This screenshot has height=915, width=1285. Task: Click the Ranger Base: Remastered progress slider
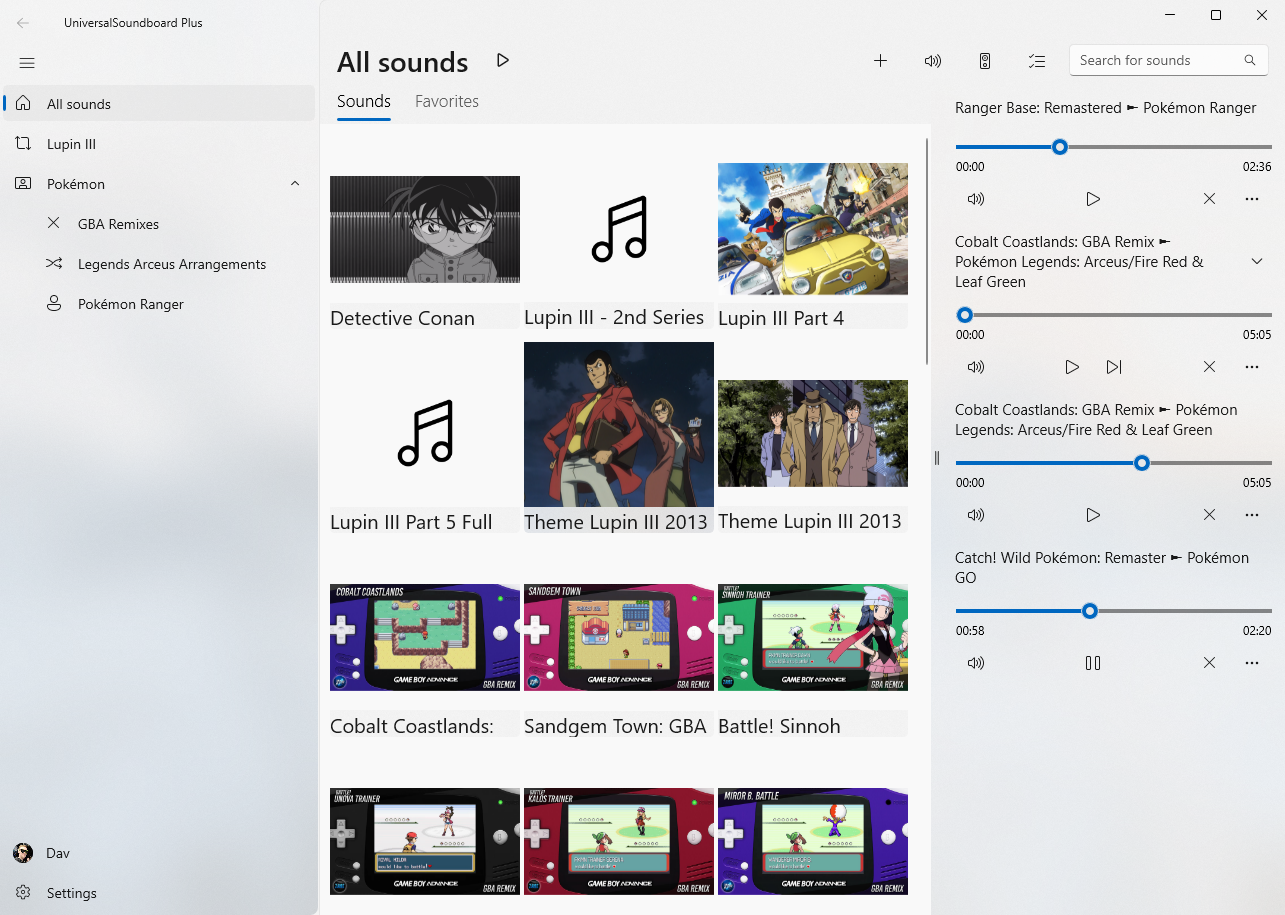pyautogui.click(x=1113, y=147)
